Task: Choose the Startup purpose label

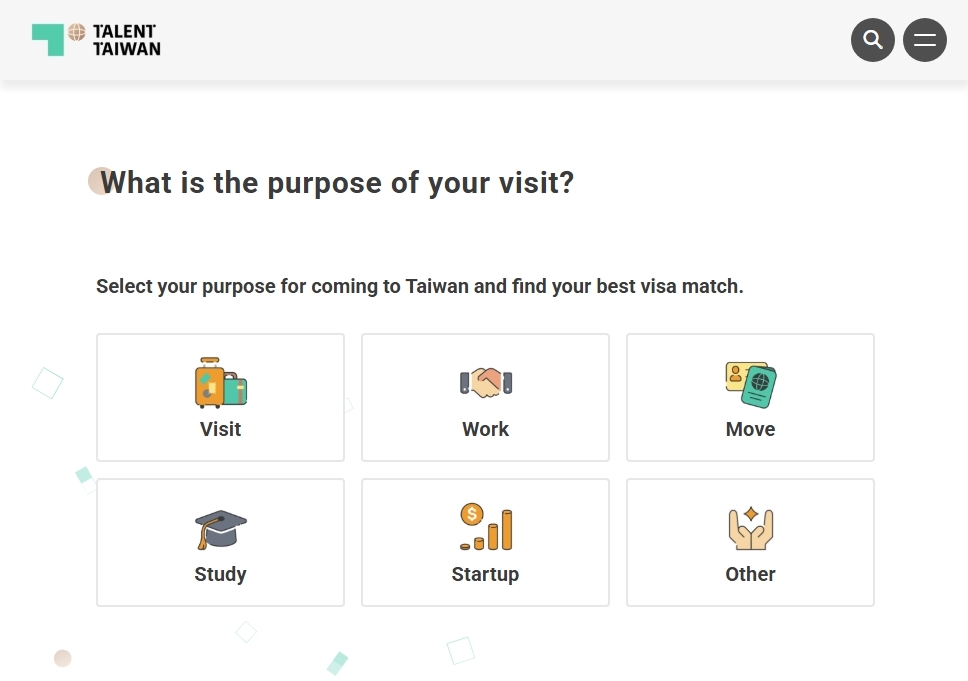Action: point(486,574)
